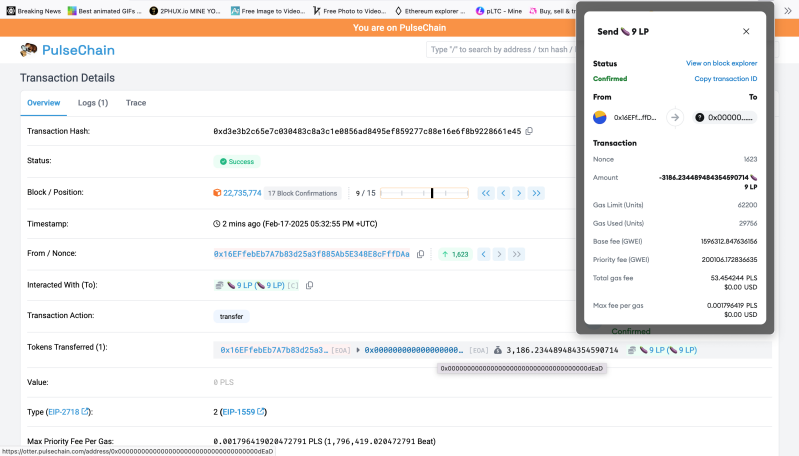Click the Gas Limit 62200 value

pos(747,205)
